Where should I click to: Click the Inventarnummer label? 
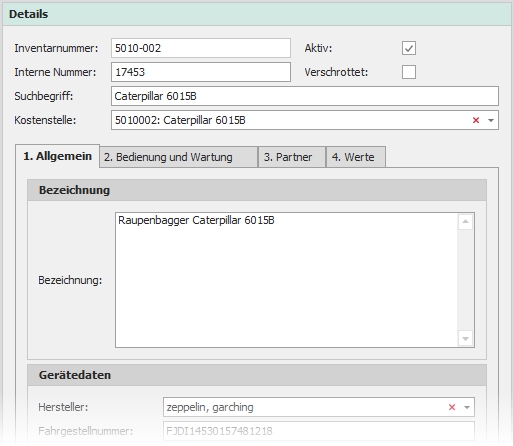coord(56,48)
